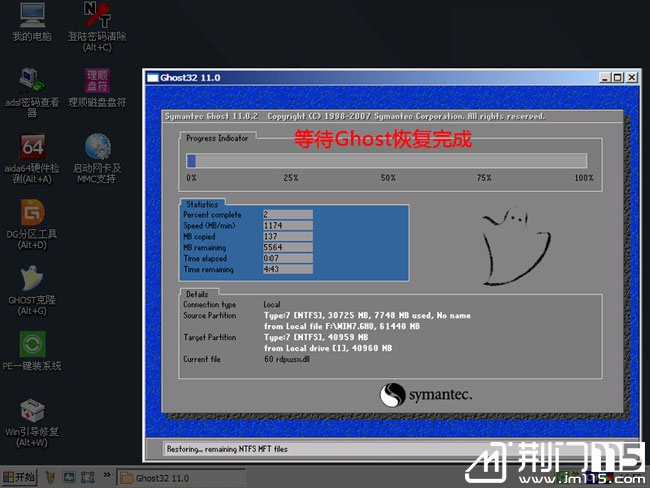Open the 登陆密码清除 (Alt+C) icon
Image resolution: width=650 pixels, height=488 pixels.
click(x=97, y=27)
